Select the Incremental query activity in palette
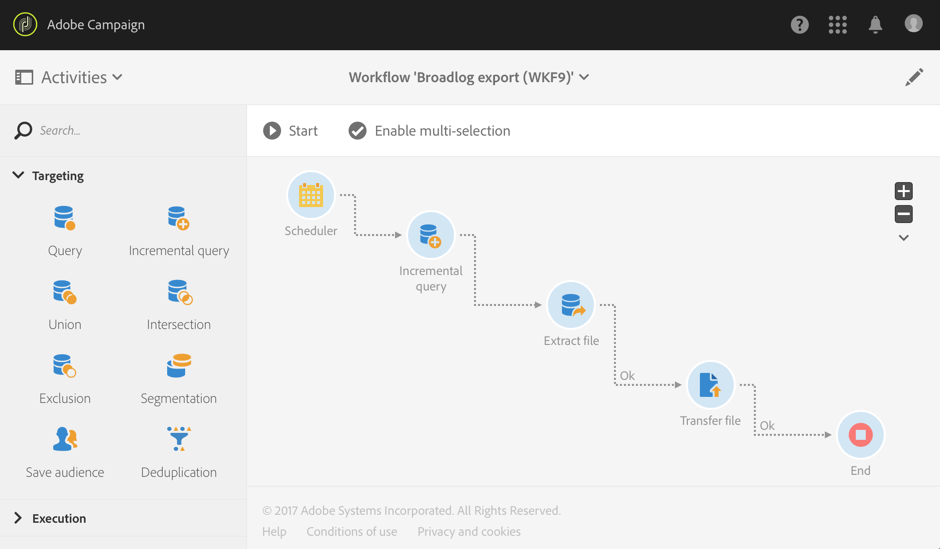This screenshot has height=549, width=940. [178, 218]
